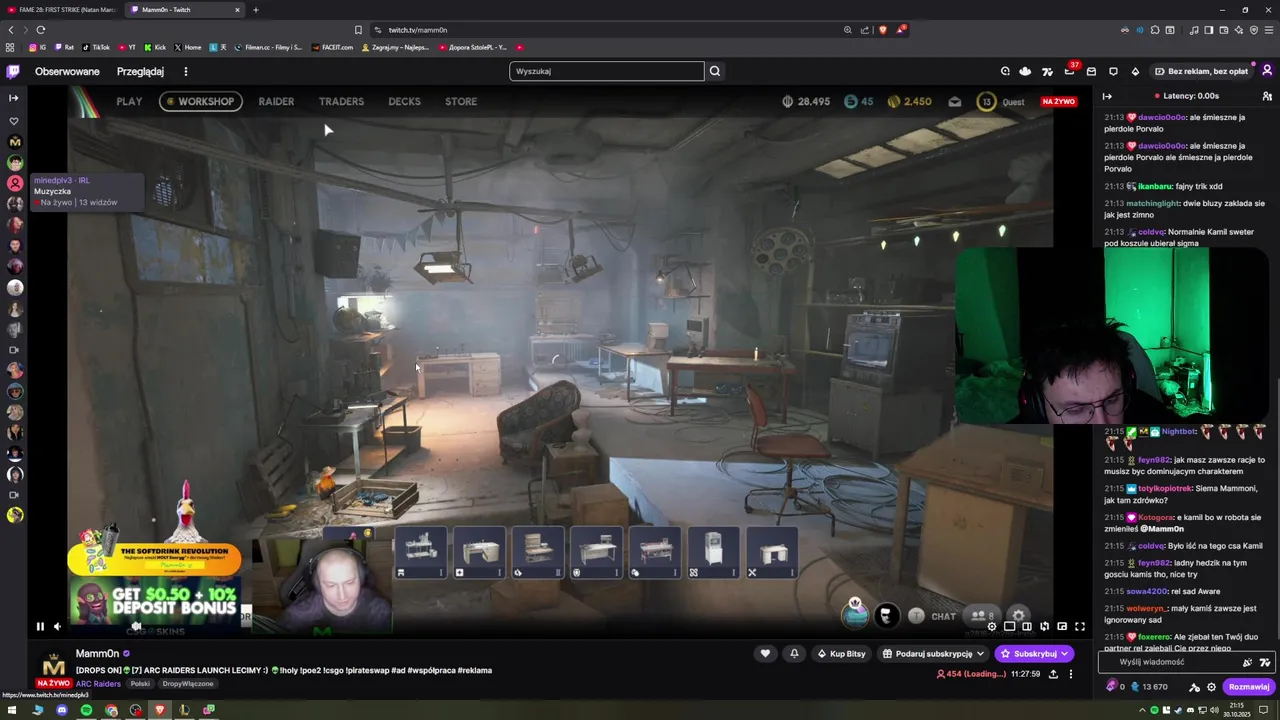Viewport: 1280px width, 720px height.
Task: Select the MammOn - Twitch browser tab
Action: pos(183,10)
